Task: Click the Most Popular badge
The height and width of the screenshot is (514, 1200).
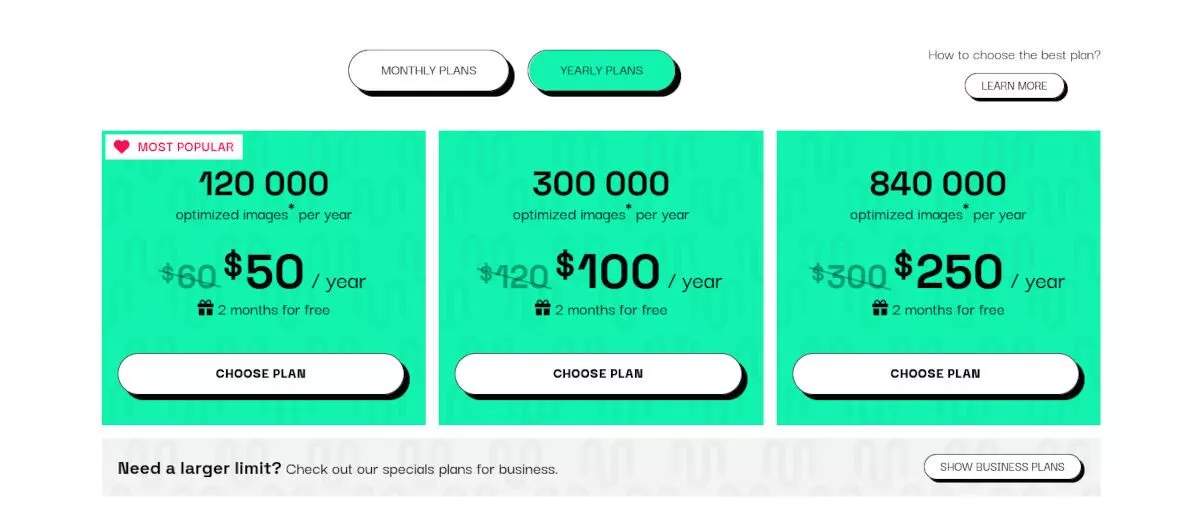Action: click(174, 147)
